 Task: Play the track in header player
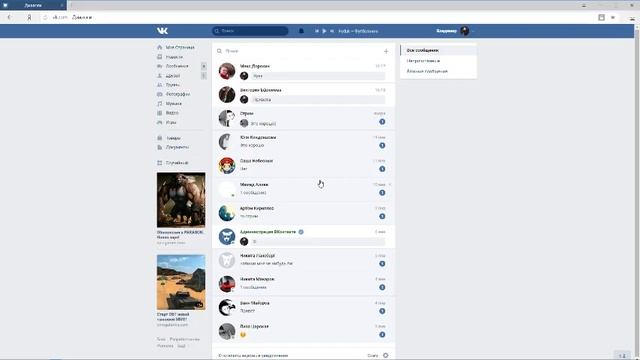click(x=324, y=31)
